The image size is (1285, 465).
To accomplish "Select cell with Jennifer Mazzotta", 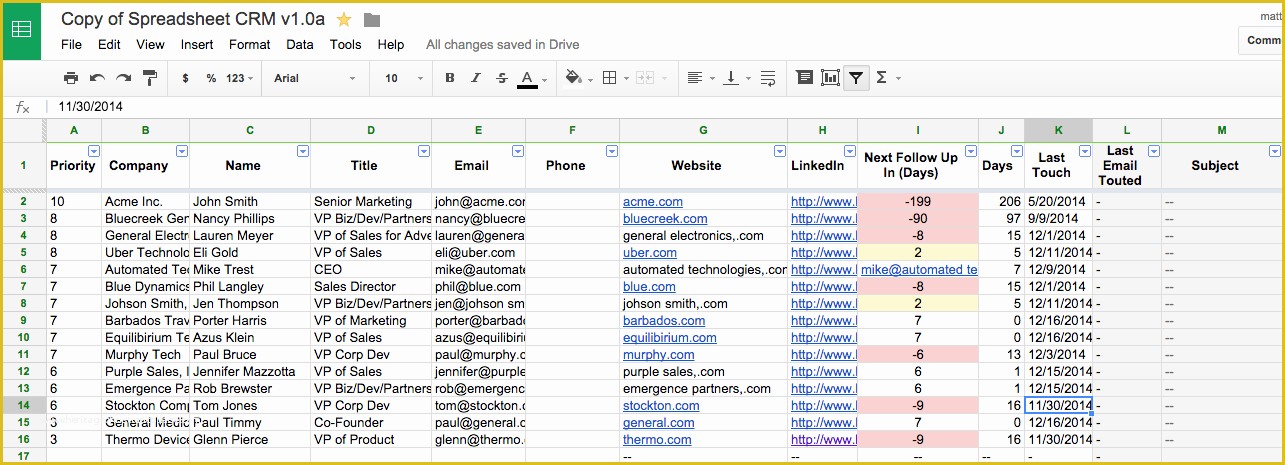I will pyautogui.click(x=250, y=372).
